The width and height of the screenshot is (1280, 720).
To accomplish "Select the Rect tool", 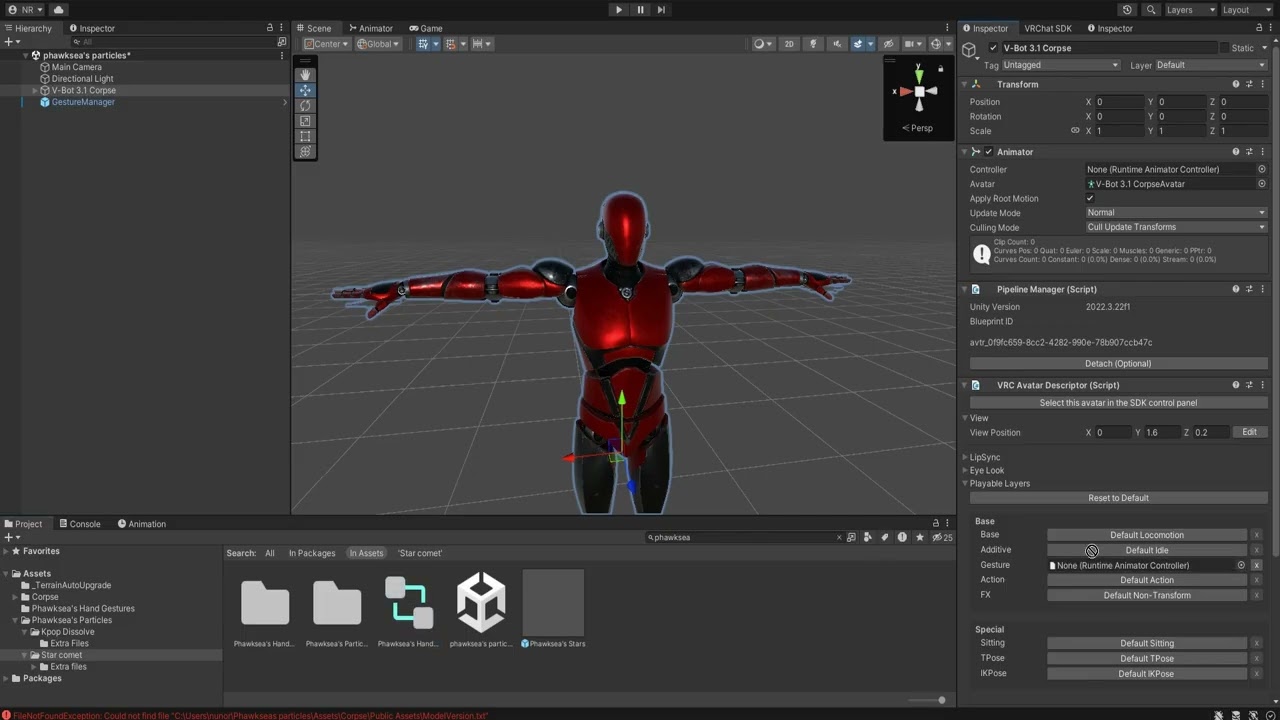I will [305, 136].
